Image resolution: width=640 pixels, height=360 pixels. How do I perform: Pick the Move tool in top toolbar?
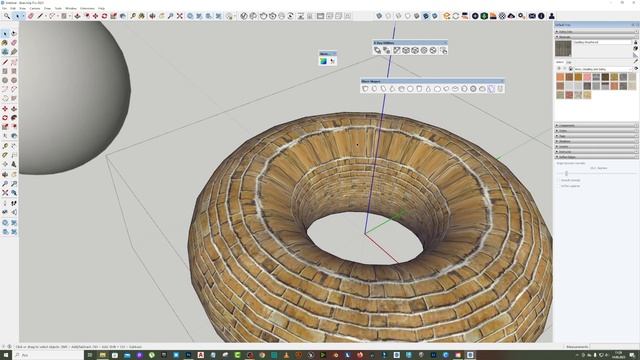95,16
